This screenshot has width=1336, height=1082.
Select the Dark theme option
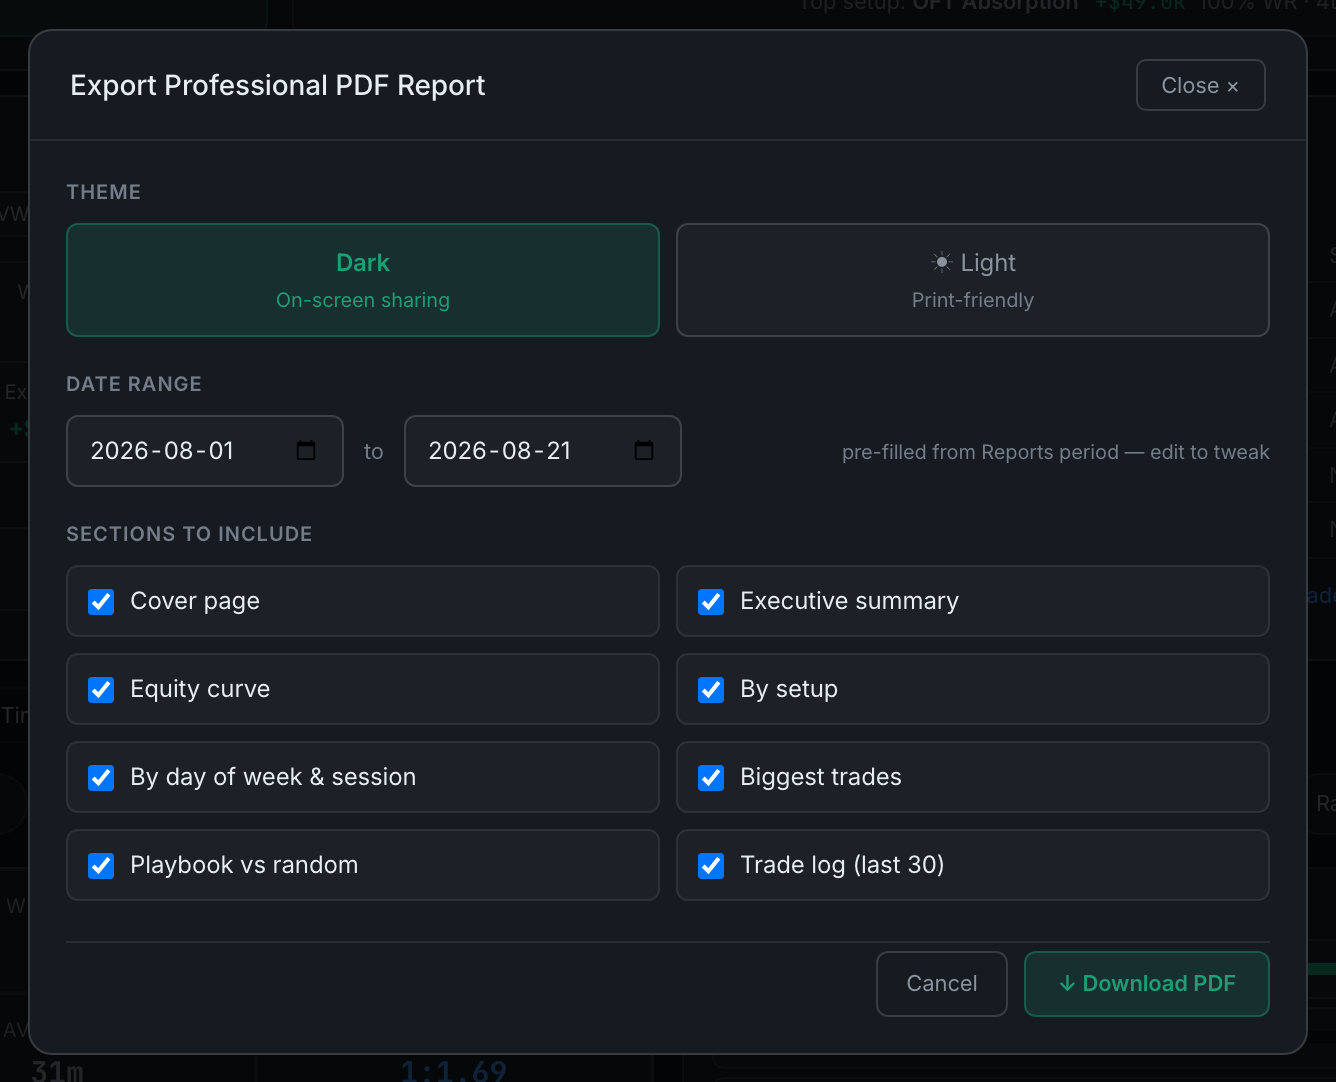[363, 280]
